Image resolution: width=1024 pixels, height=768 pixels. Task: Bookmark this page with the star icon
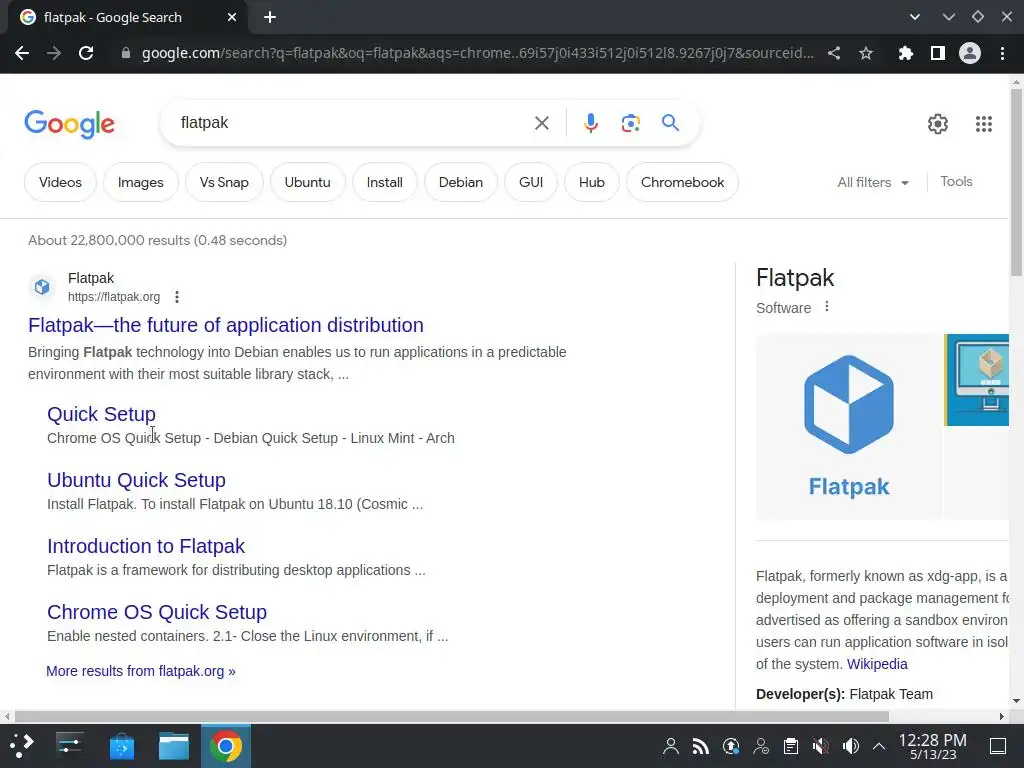866,54
